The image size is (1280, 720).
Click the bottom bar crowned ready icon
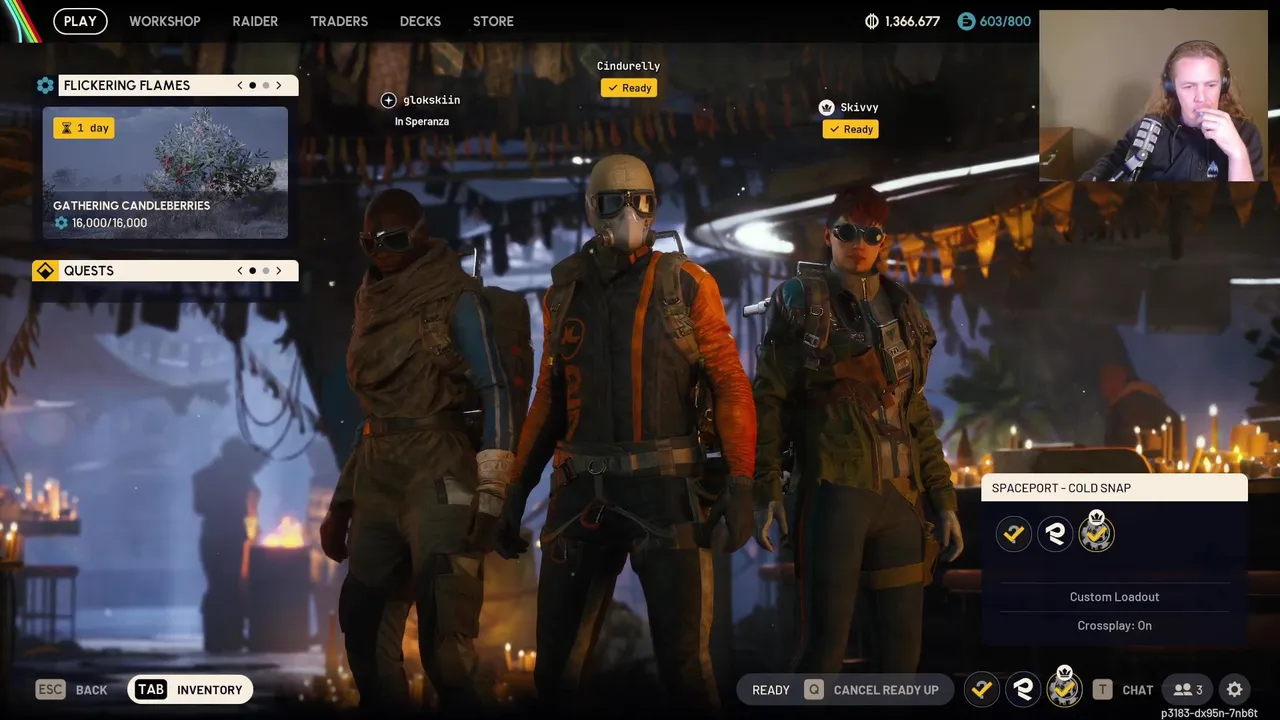(x=1064, y=687)
